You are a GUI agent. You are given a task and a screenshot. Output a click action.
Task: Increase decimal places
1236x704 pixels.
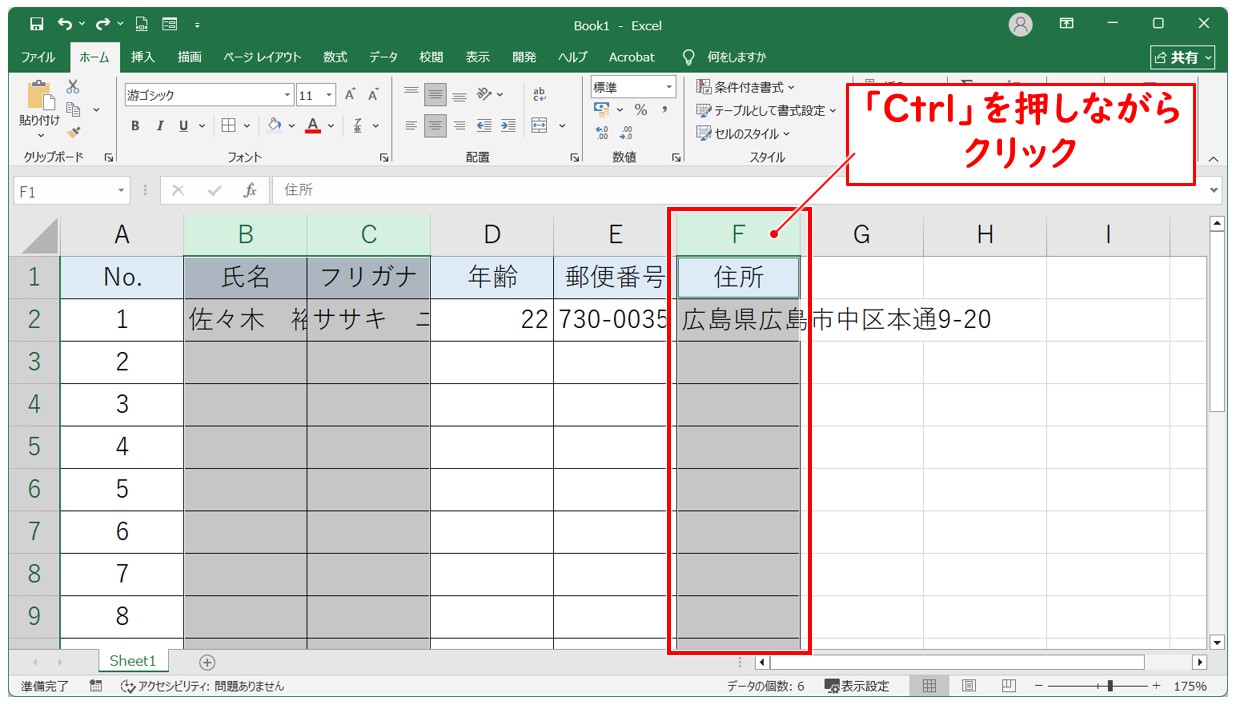pyautogui.click(x=602, y=133)
